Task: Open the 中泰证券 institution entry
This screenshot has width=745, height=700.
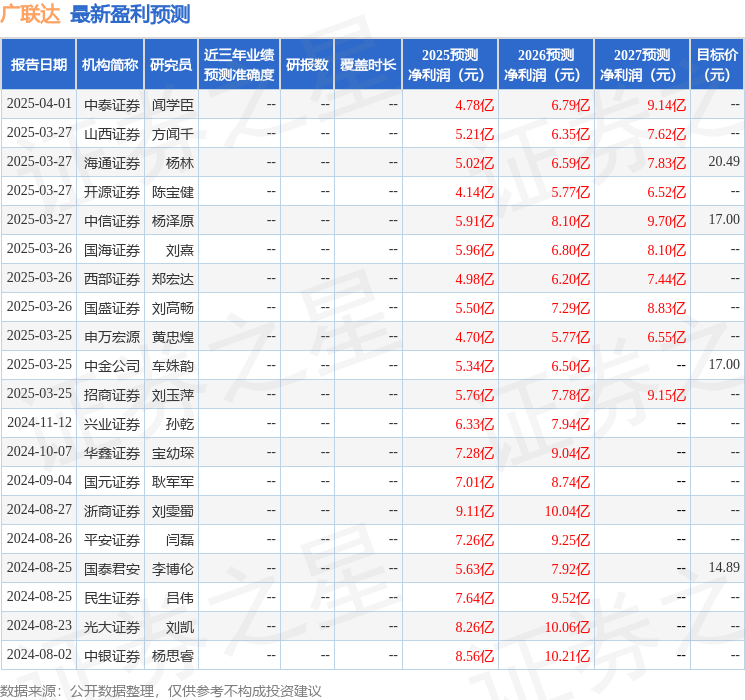Action: (x=111, y=105)
